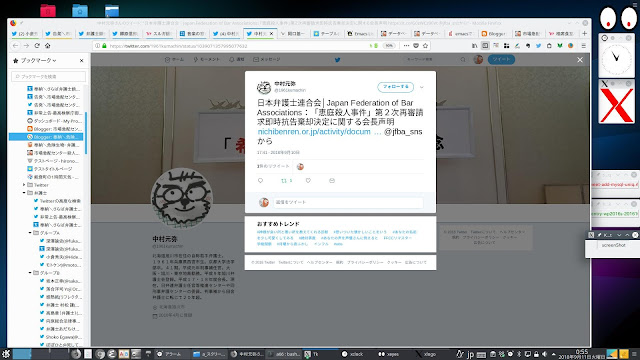Open the Firefox Library icon
This screenshot has width=640, height=360.
pyautogui.click(x=474, y=46)
